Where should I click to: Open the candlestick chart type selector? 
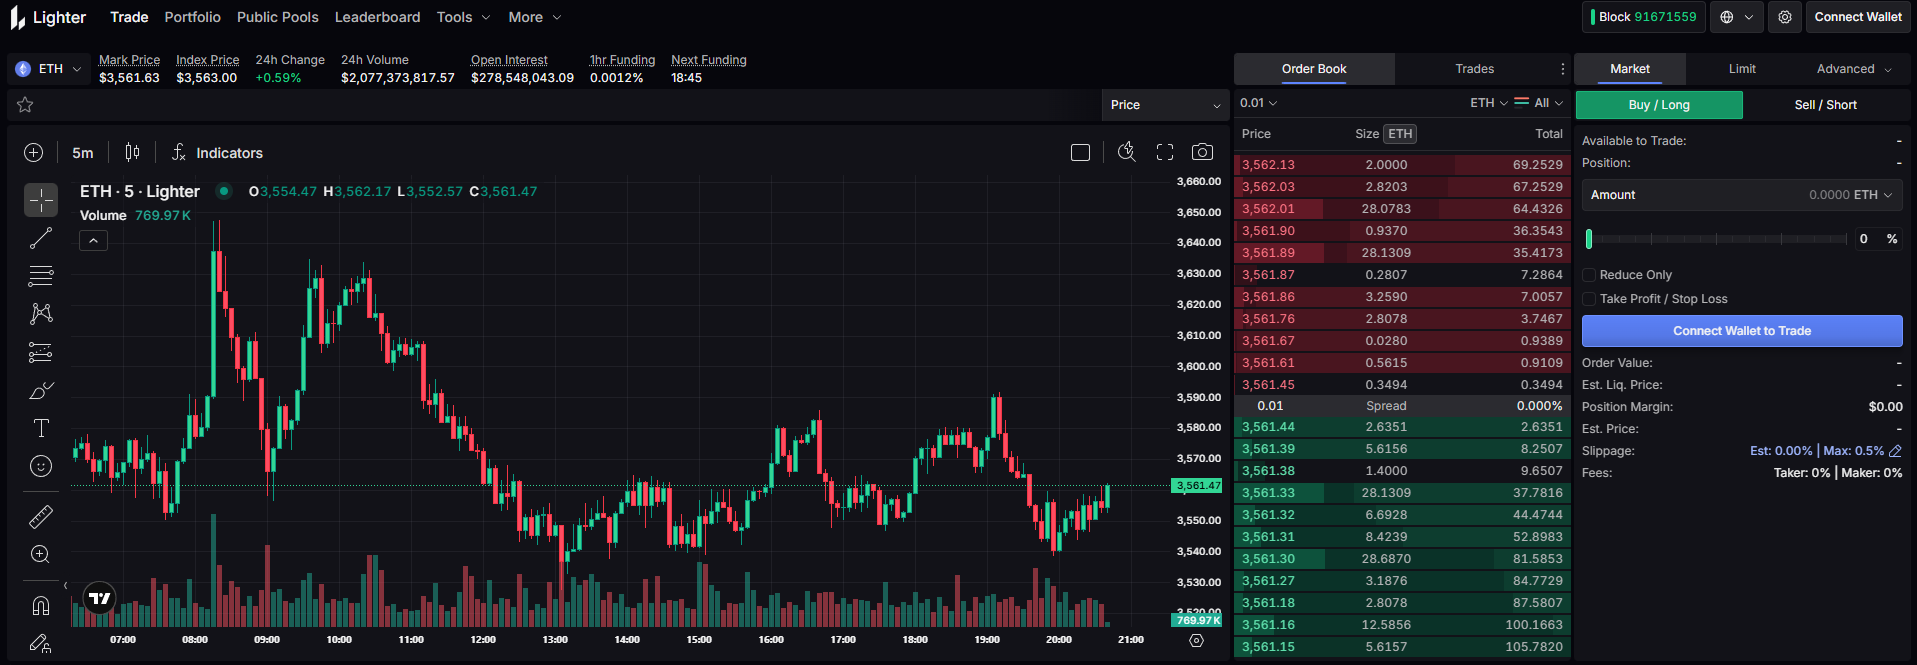(132, 152)
